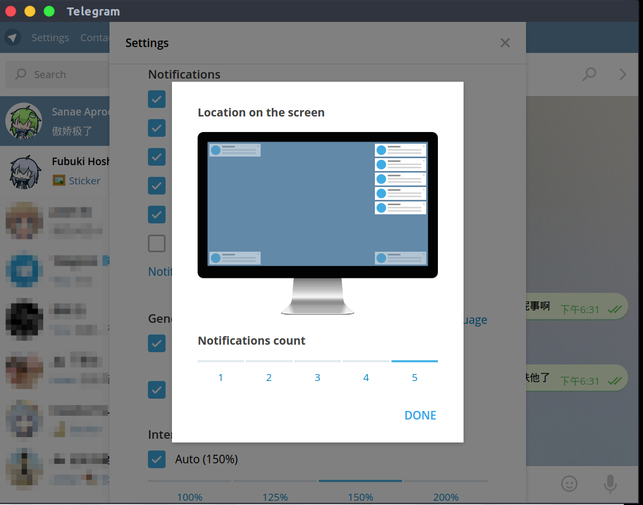Open the emoji picker smiley icon
Viewport: 643px width, 505px height.
point(569,484)
